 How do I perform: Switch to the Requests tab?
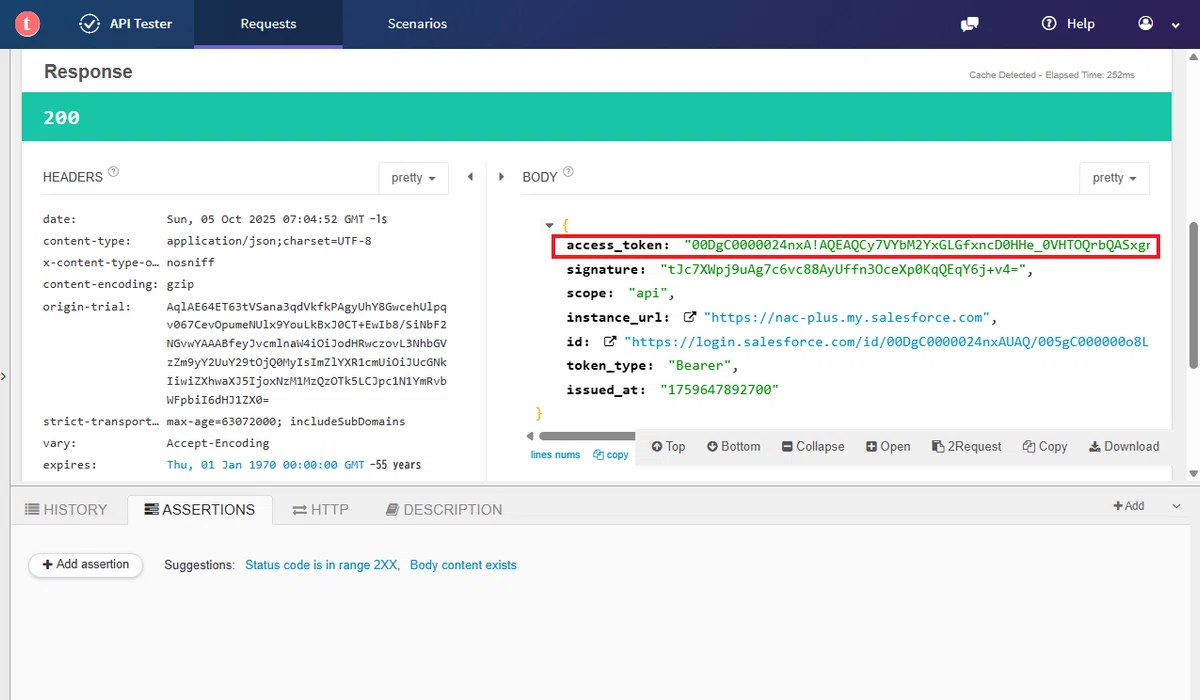click(x=268, y=24)
